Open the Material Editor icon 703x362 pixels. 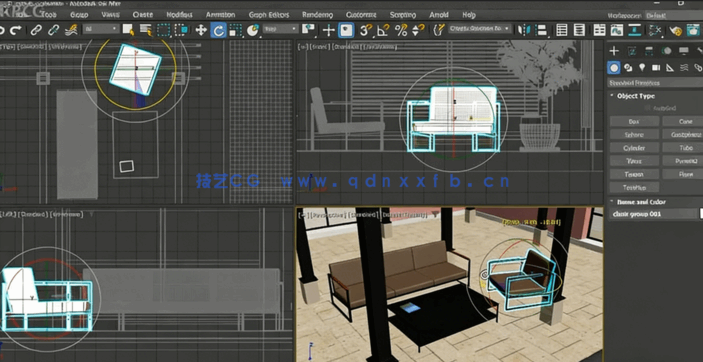pyautogui.click(x=655, y=30)
